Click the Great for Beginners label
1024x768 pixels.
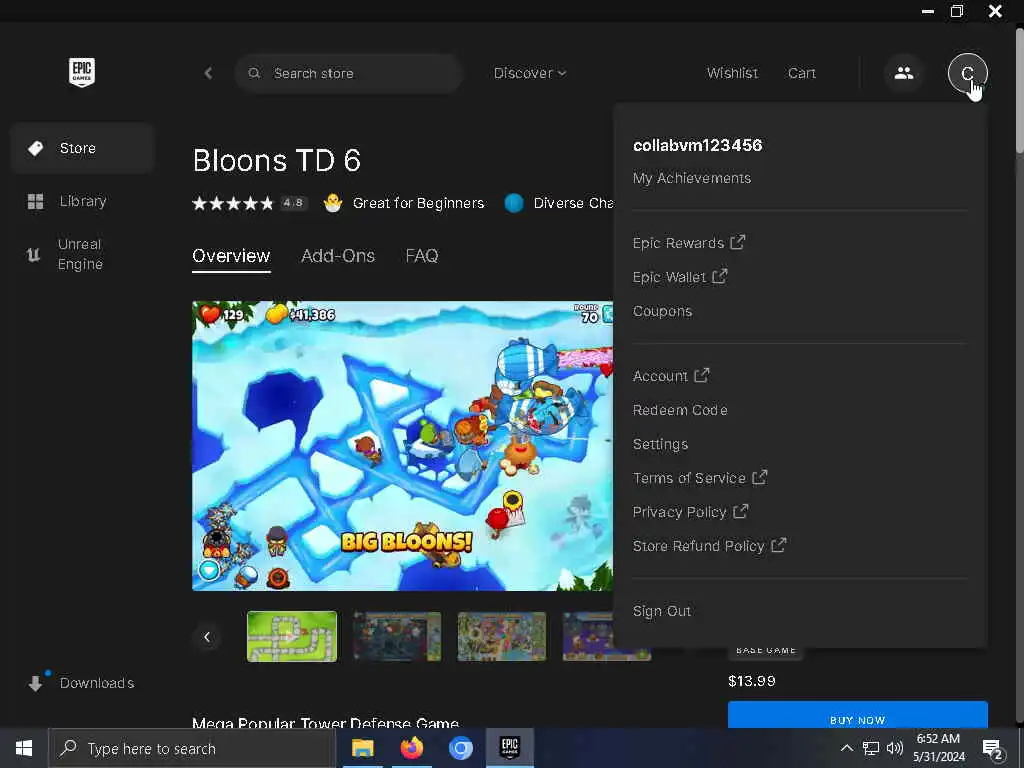pyautogui.click(x=419, y=203)
